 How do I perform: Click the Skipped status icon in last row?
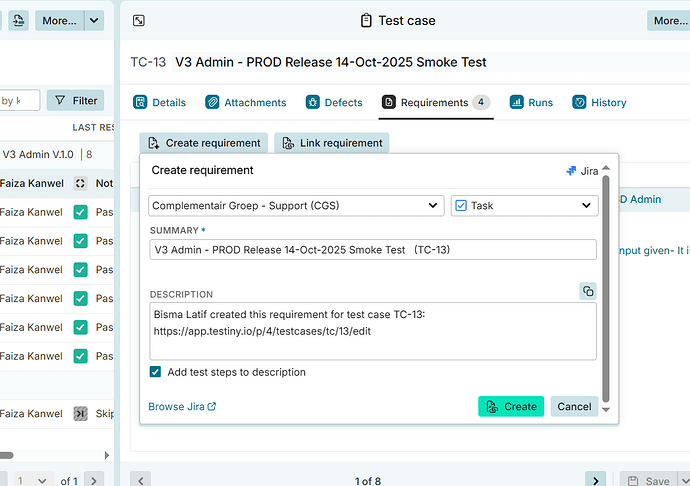point(81,414)
